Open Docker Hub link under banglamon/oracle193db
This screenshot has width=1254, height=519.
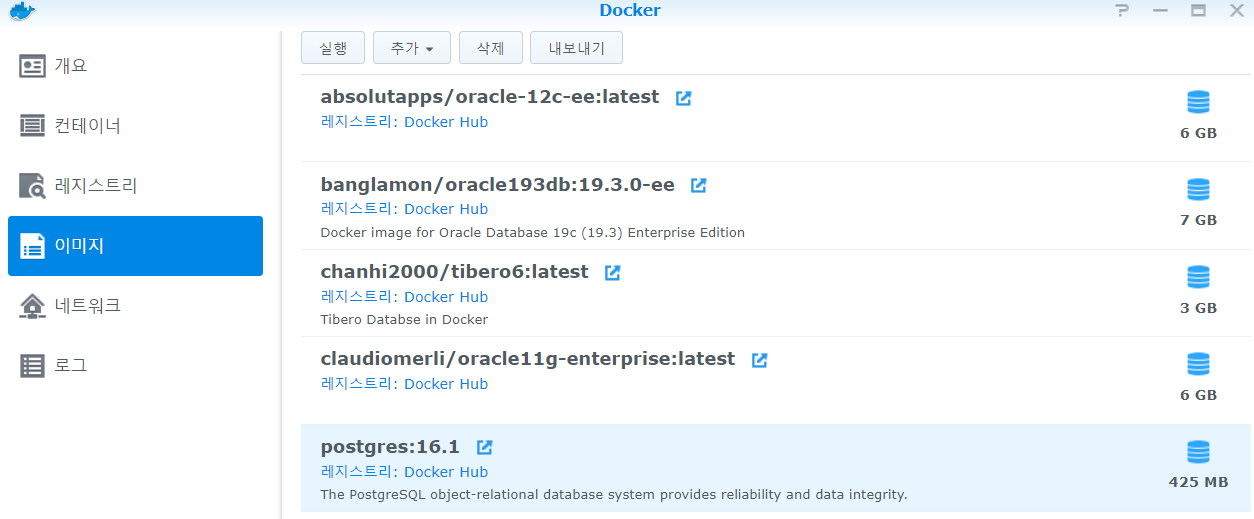(x=446, y=209)
